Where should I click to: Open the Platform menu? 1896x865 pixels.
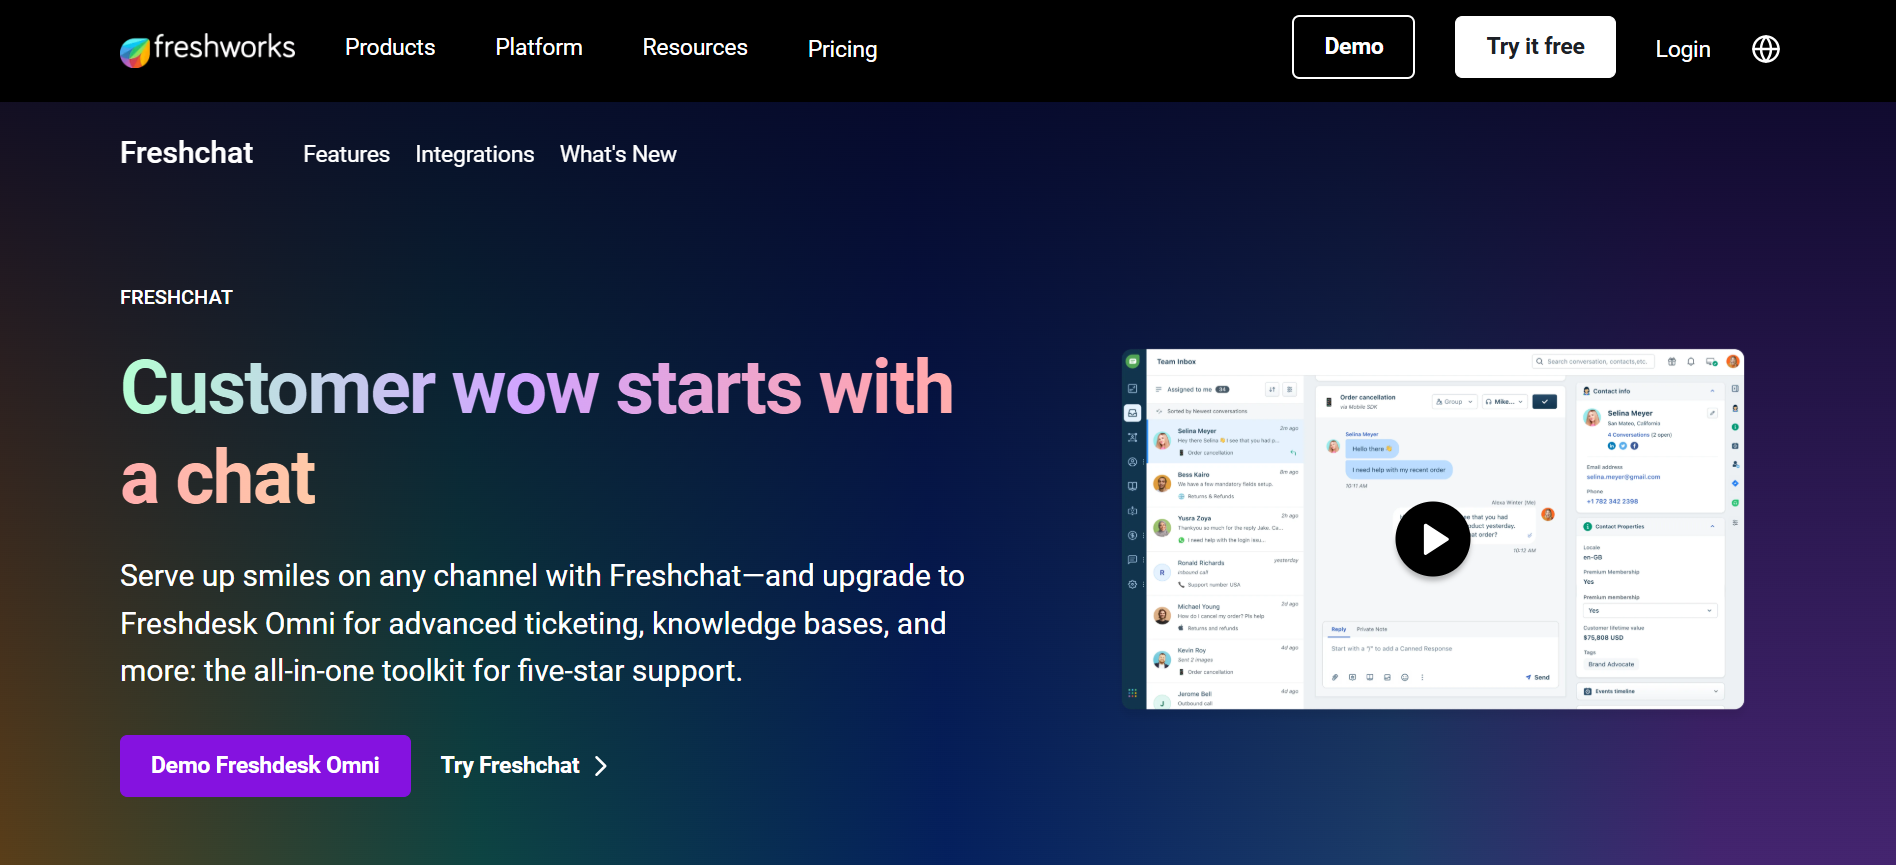tap(539, 47)
